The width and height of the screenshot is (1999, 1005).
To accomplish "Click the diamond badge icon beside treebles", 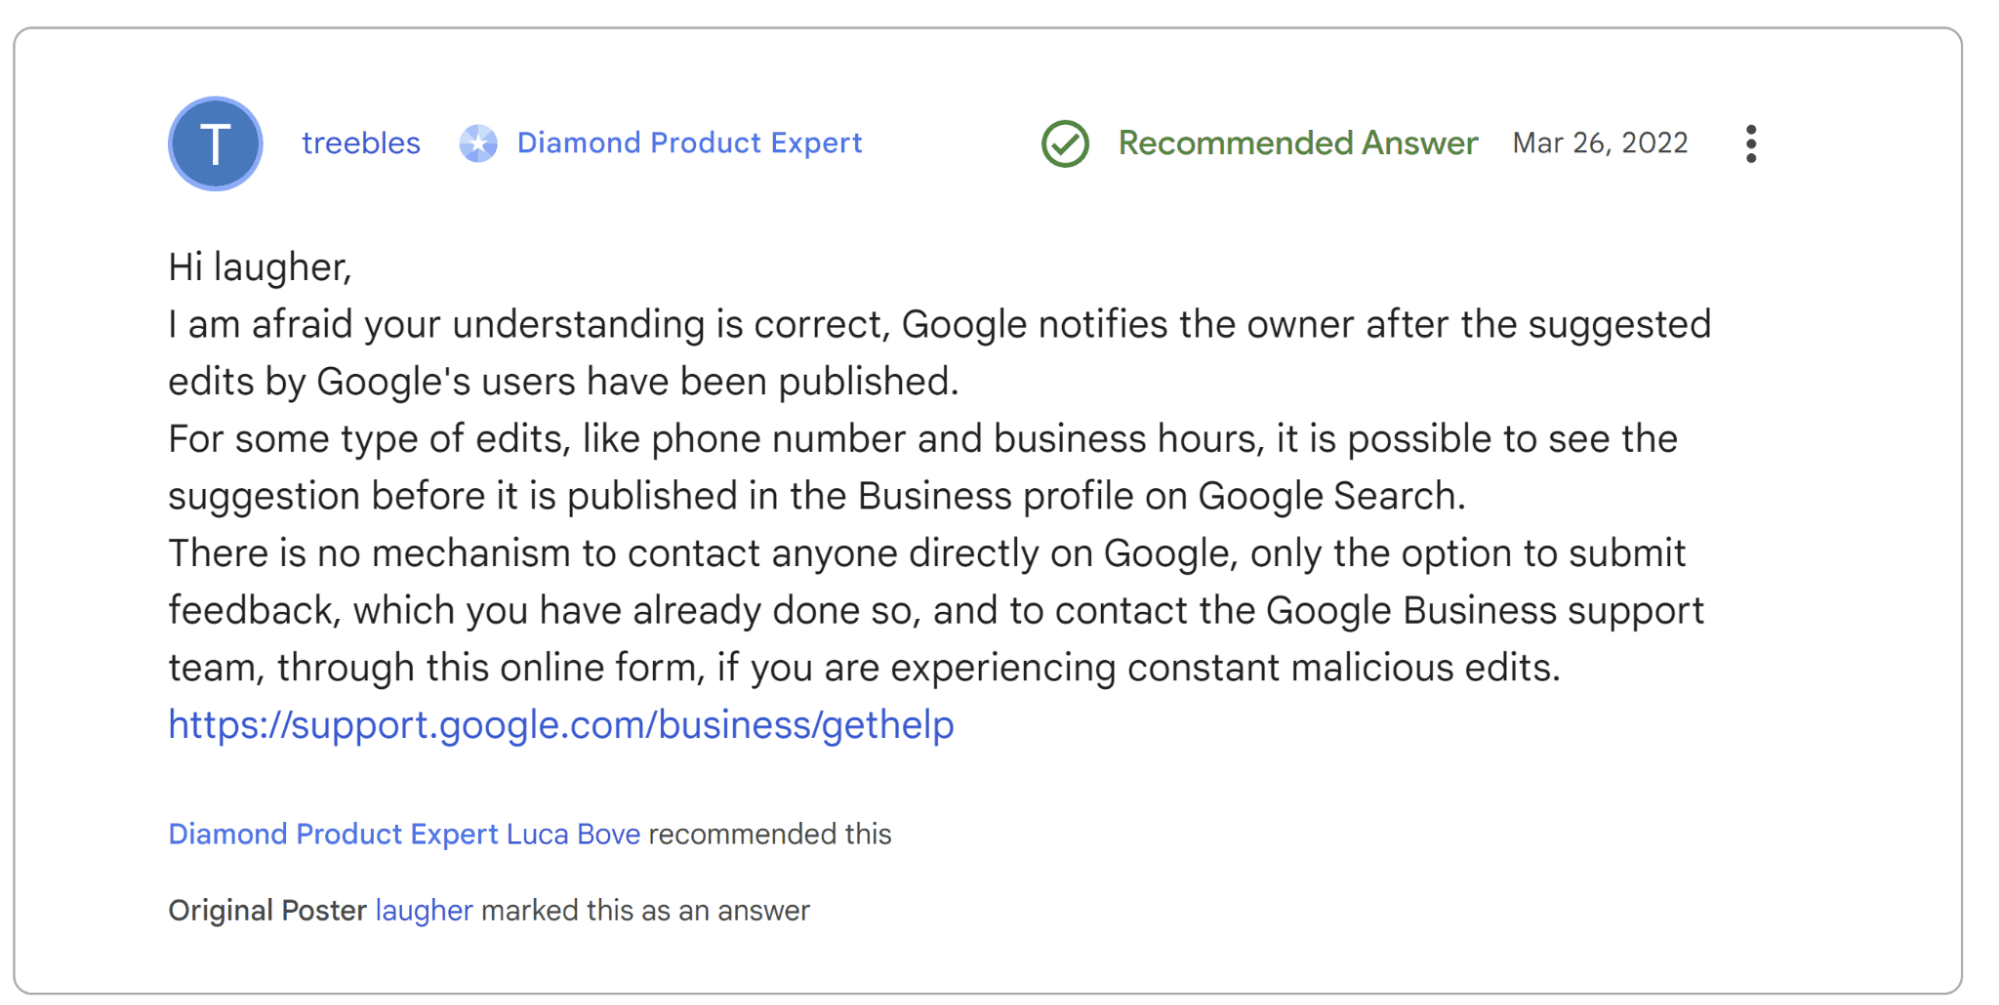I will 478,144.
